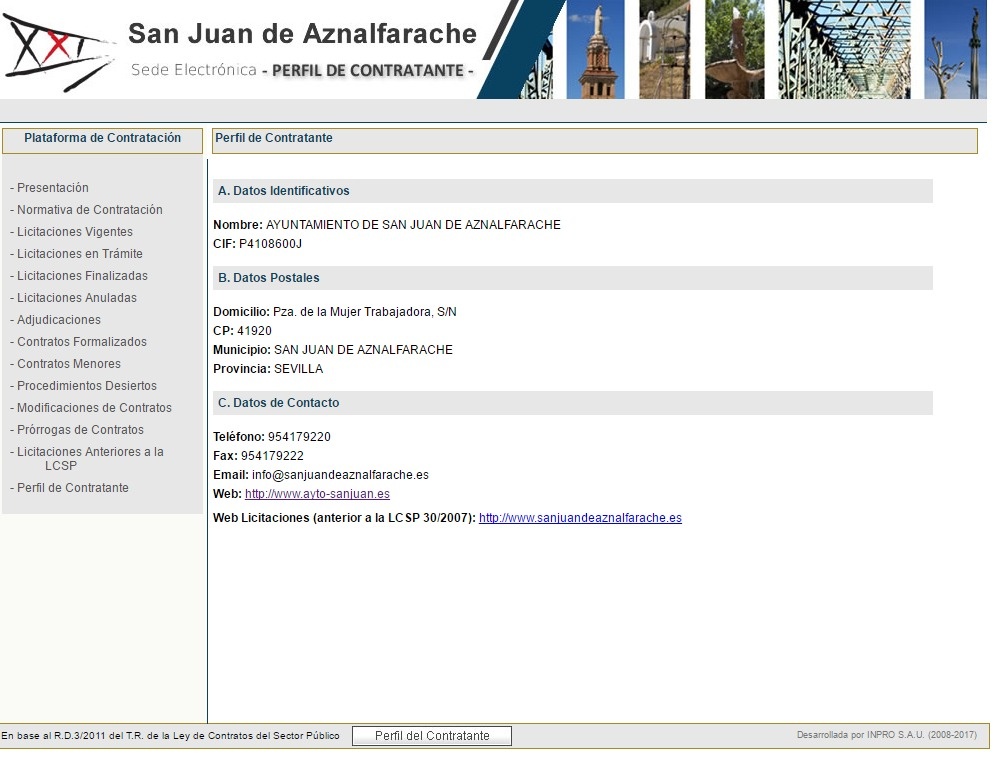Click the church tower header photo
The image size is (995, 766).
595,50
